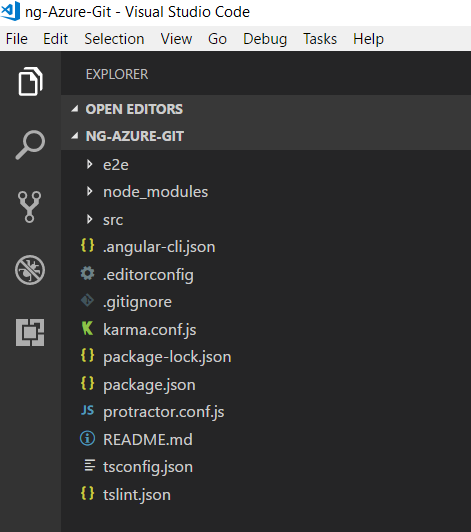This screenshot has height=532, width=471.
Task: Open the Go menu
Action: (x=218, y=39)
